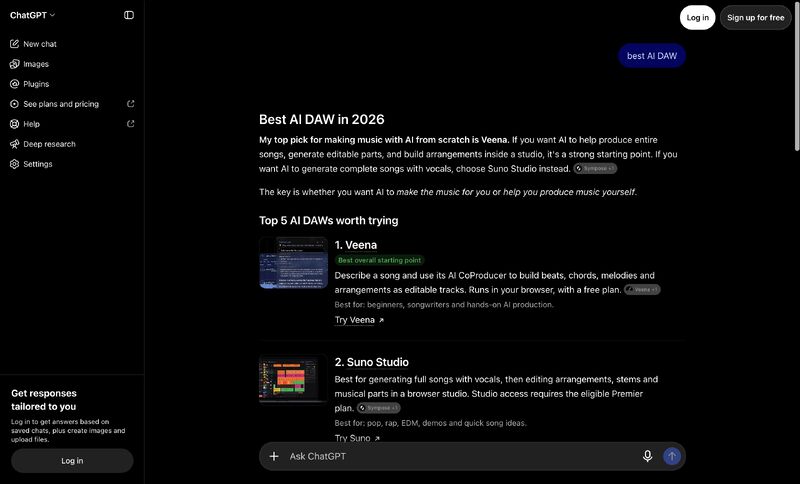The width and height of the screenshot is (800, 484).
Task: Open the ChatGPT model dropdown
Action: 32,15
